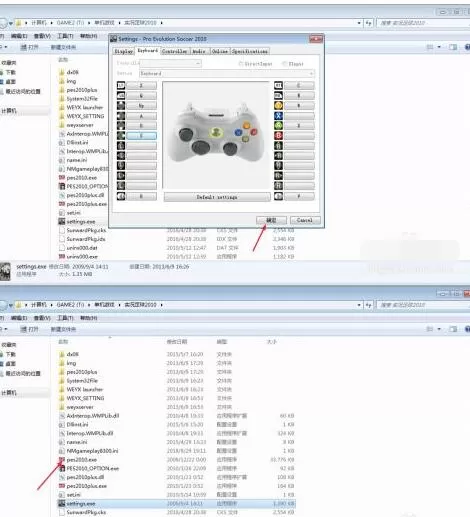Open the address history dropdown in lower Explorer
470x517 pixels.
coord(359,305)
